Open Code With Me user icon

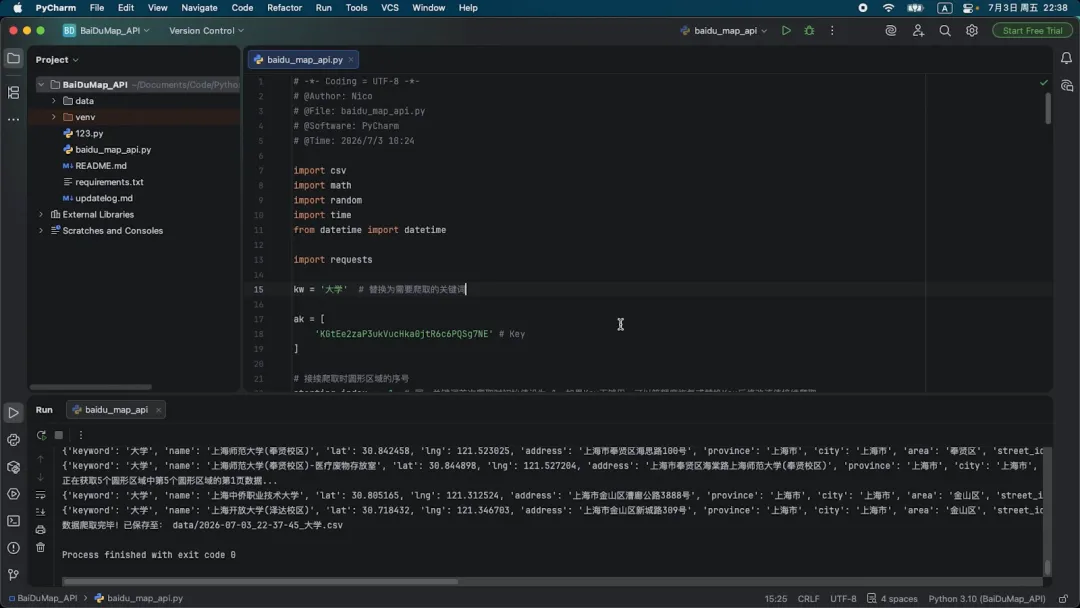tap(918, 30)
